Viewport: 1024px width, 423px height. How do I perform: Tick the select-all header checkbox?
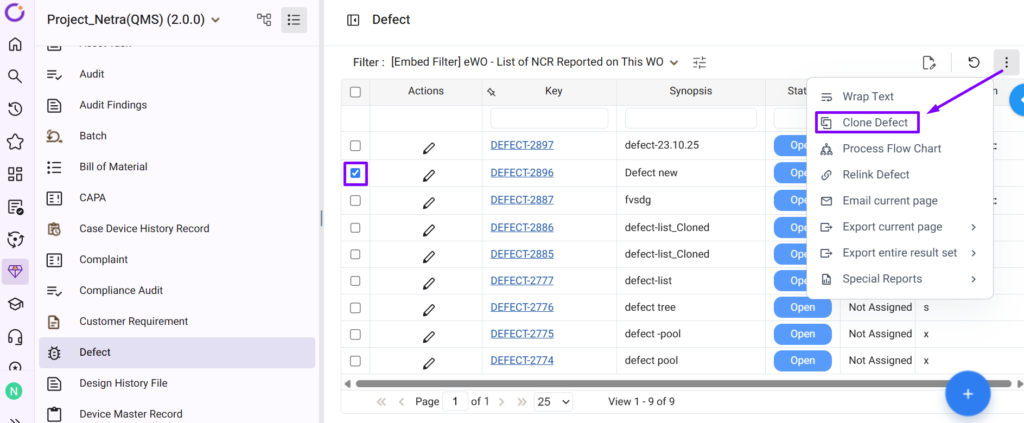click(355, 92)
